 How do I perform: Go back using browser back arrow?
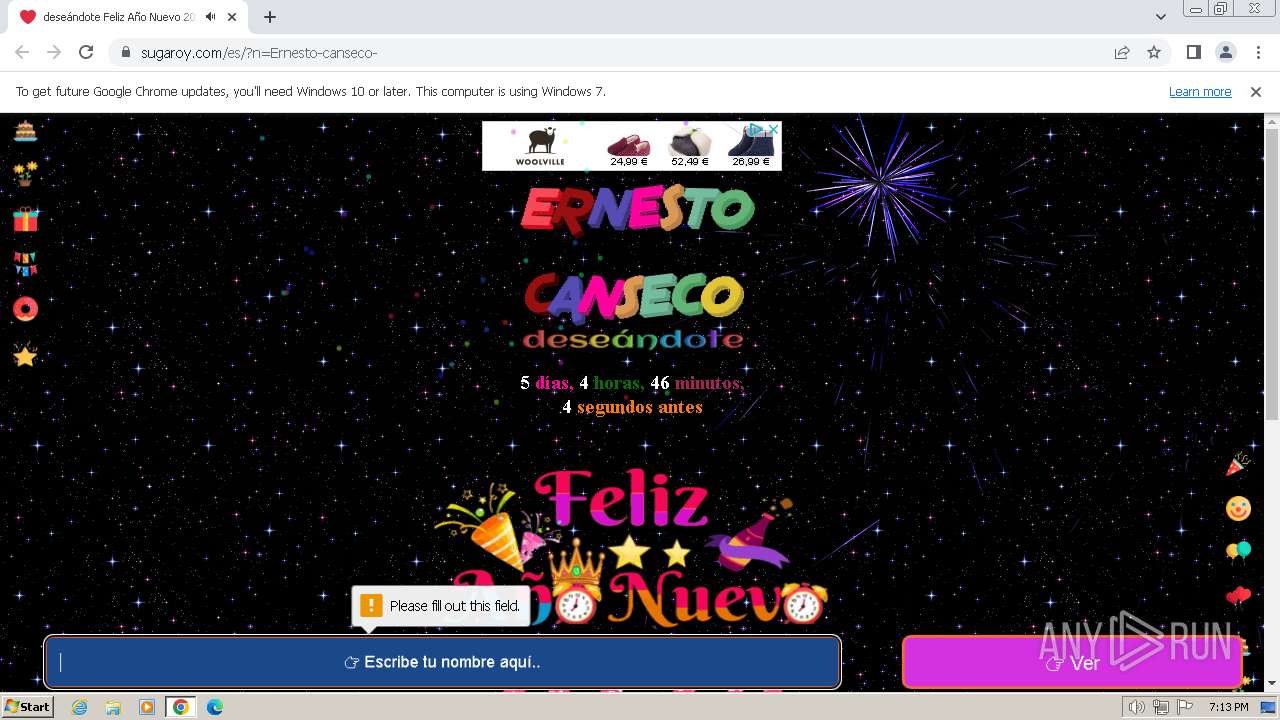[x=22, y=52]
